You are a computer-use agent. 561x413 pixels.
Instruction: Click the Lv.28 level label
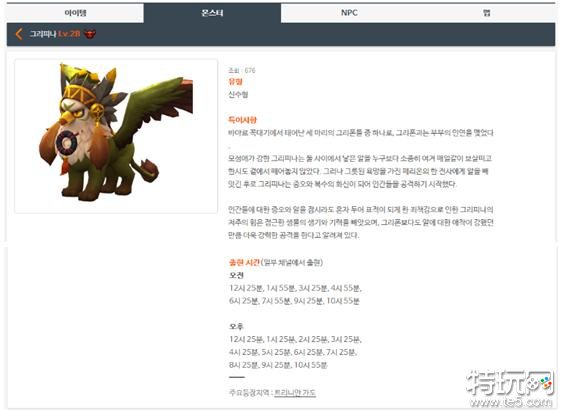[x=69, y=34]
